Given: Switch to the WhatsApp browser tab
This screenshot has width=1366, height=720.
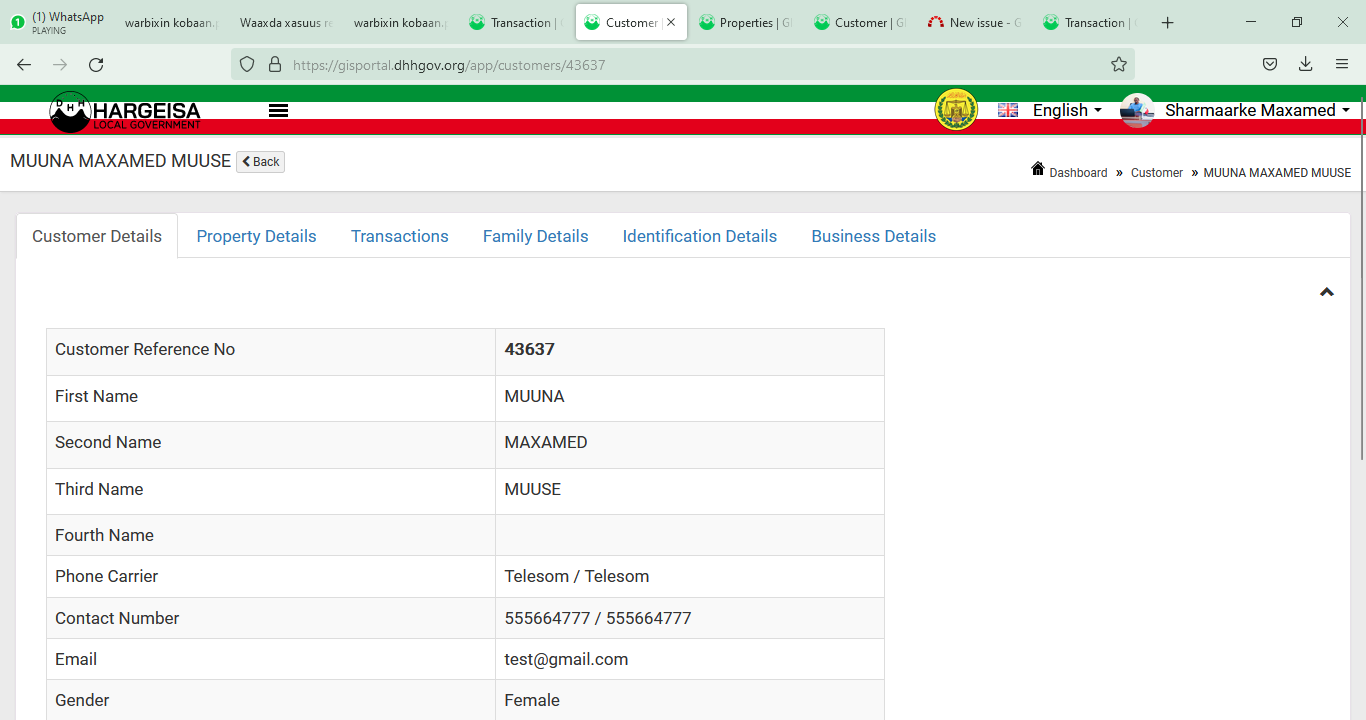Looking at the screenshot, I should 58,22.
